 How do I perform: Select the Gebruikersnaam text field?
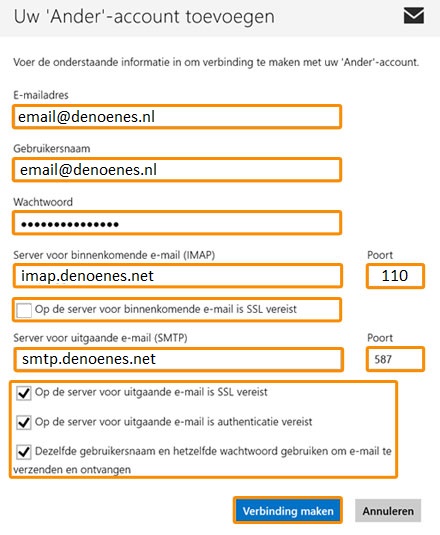coord(177,170)
